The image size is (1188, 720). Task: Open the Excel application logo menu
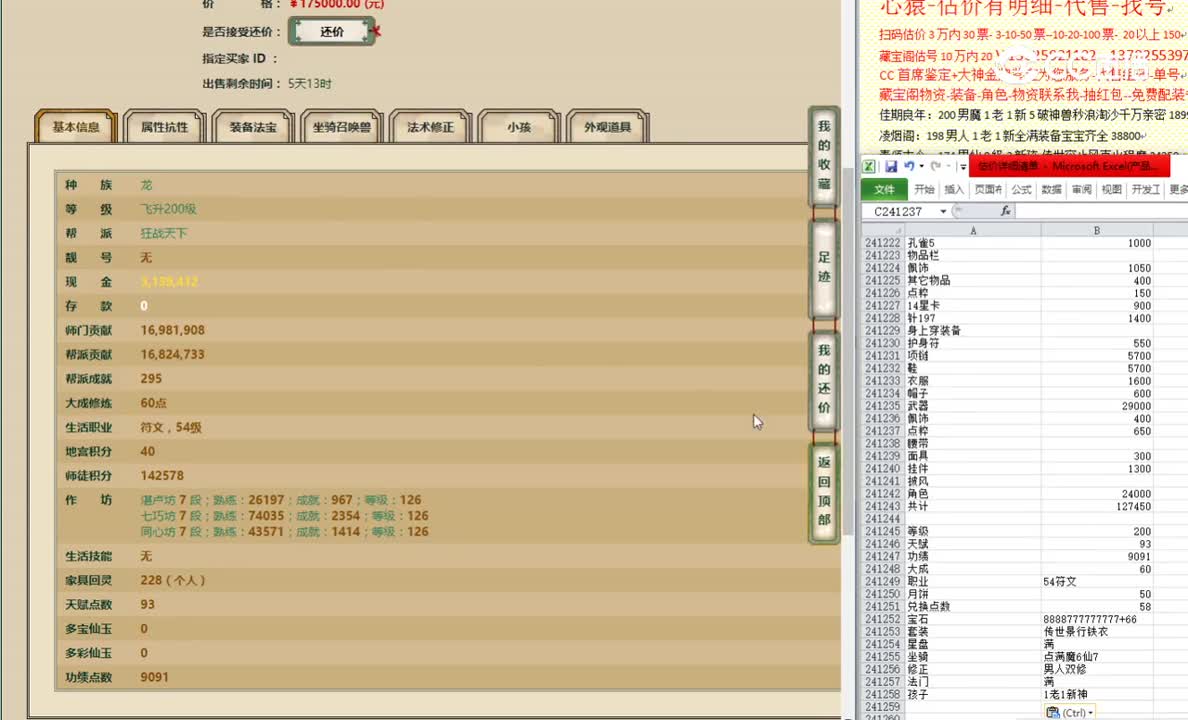click(x=869, y=167)
